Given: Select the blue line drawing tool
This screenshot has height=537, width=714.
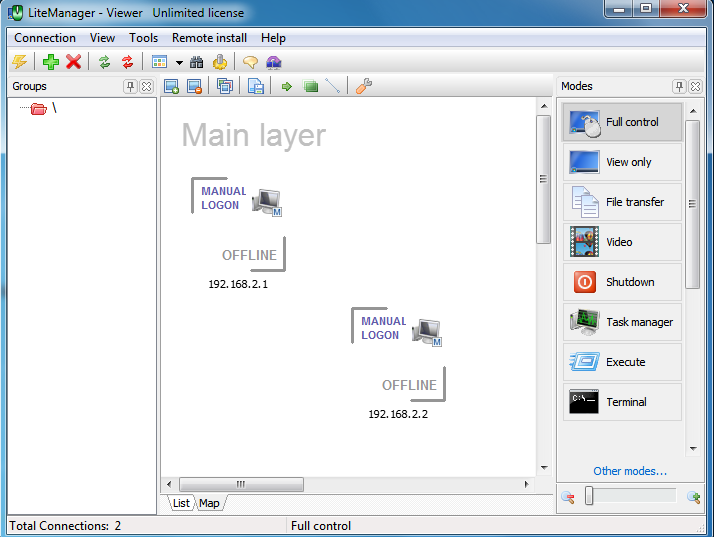Looking at the screenshot, I should coord(332,86).
